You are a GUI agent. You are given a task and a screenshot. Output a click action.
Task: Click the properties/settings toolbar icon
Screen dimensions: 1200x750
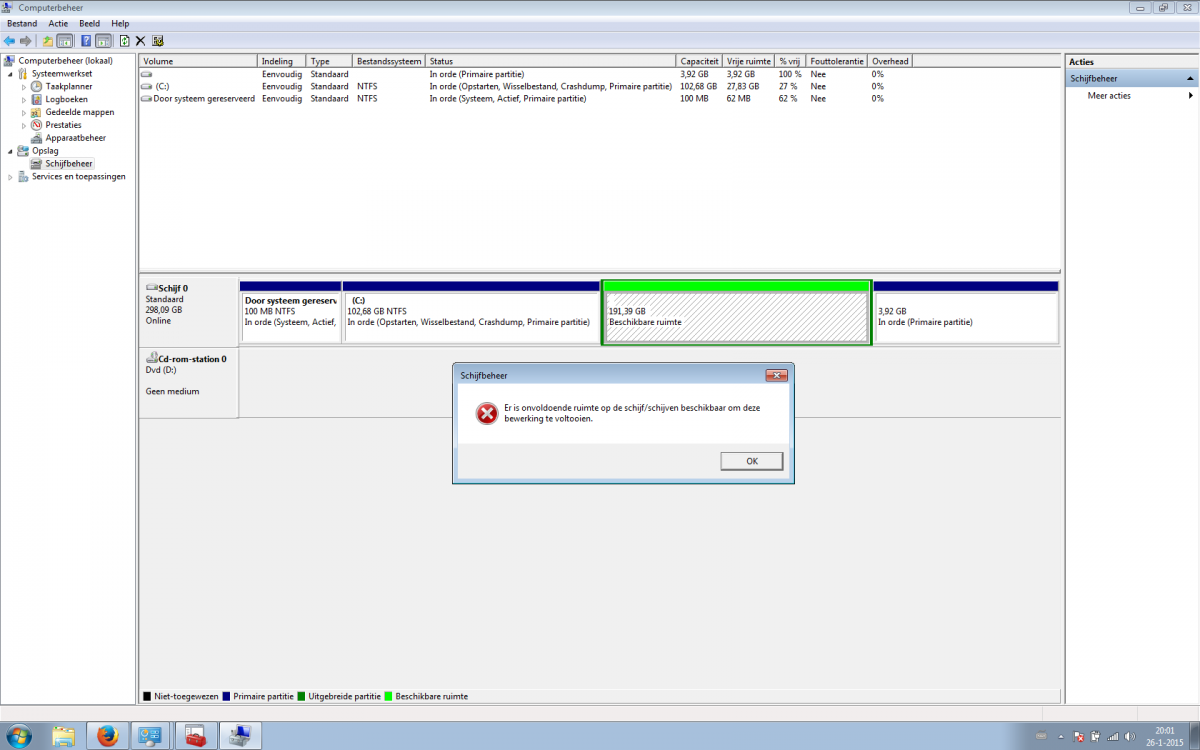click(x=158, y=41)
